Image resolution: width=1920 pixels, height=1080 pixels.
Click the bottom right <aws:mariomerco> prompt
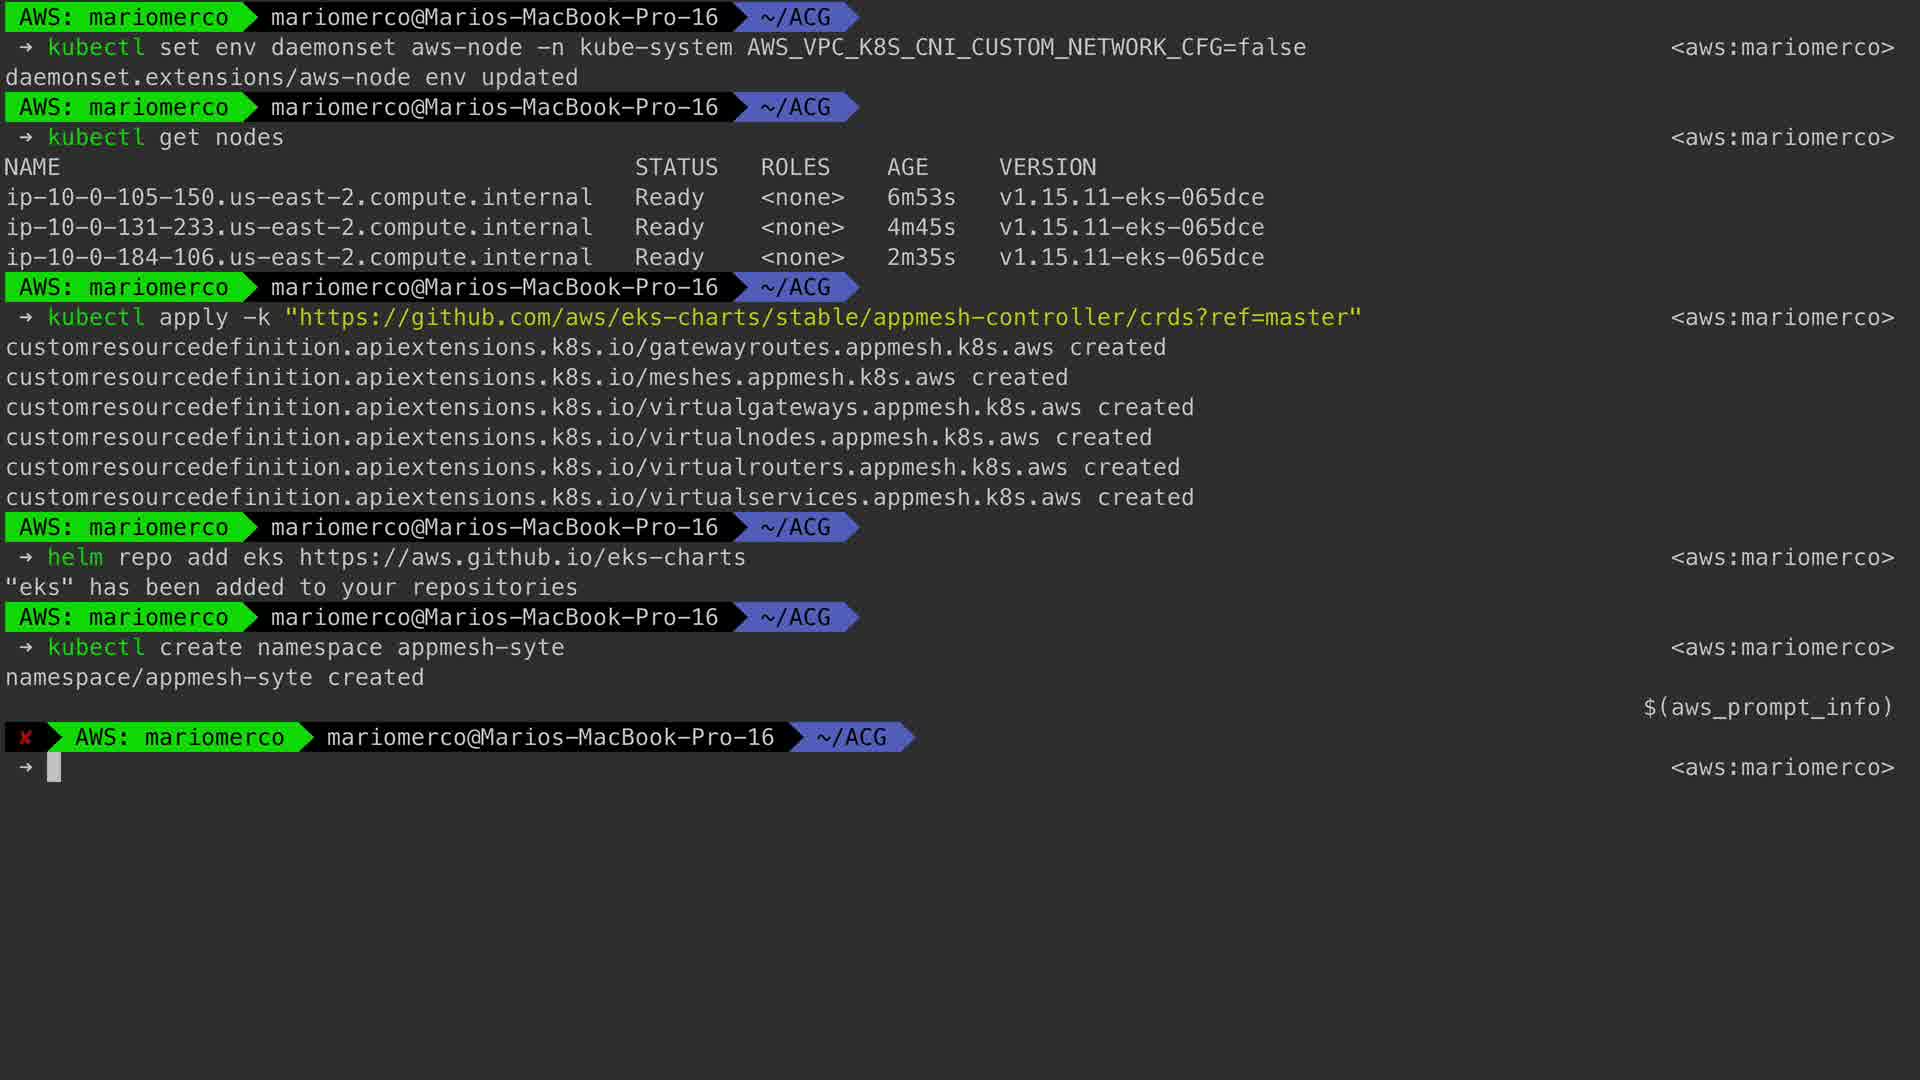pyautogui.click(x=1782, y=767)
